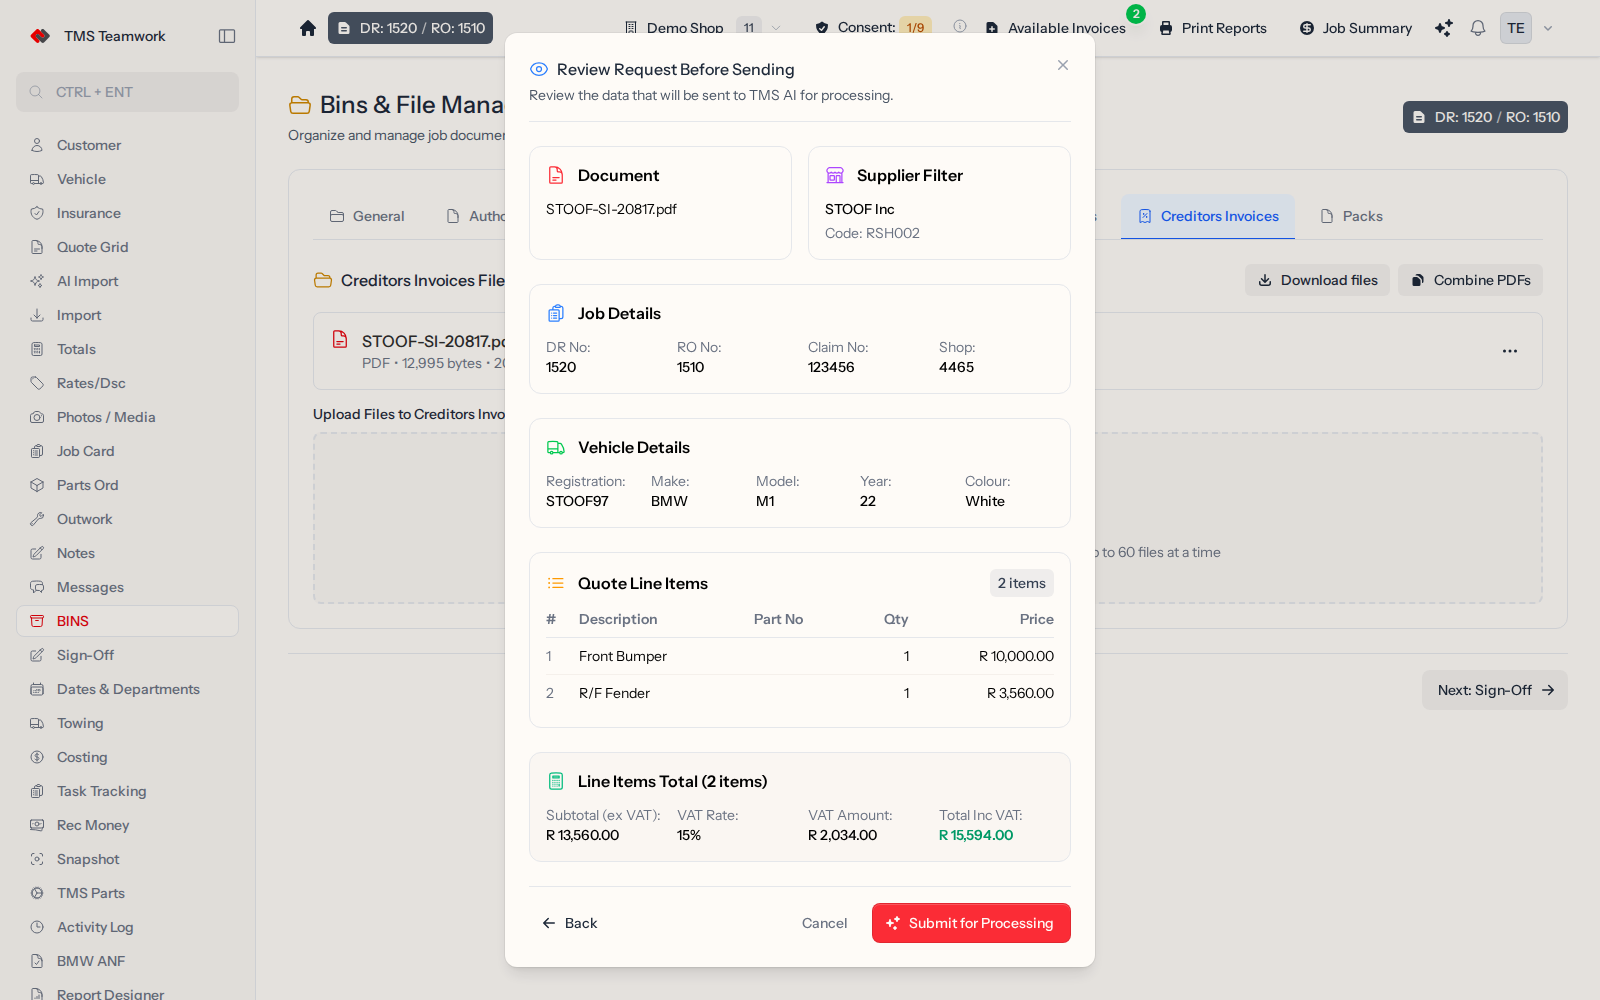
Task: Click the Rec Money icon
Action: (x=37, y=825)
